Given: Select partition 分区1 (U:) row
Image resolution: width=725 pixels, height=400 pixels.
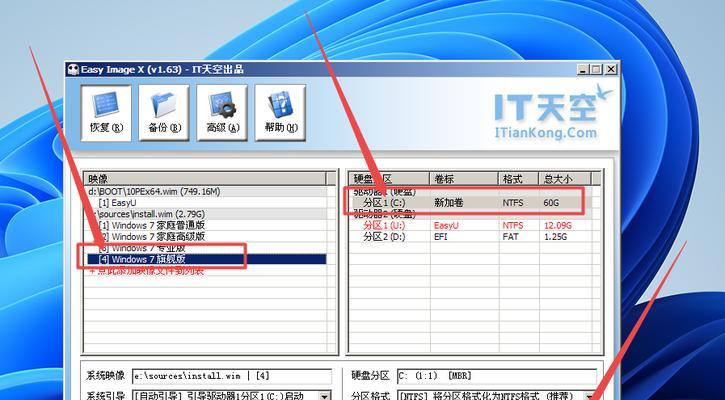Looking at the screenshot, I should [x=471, y=225].
